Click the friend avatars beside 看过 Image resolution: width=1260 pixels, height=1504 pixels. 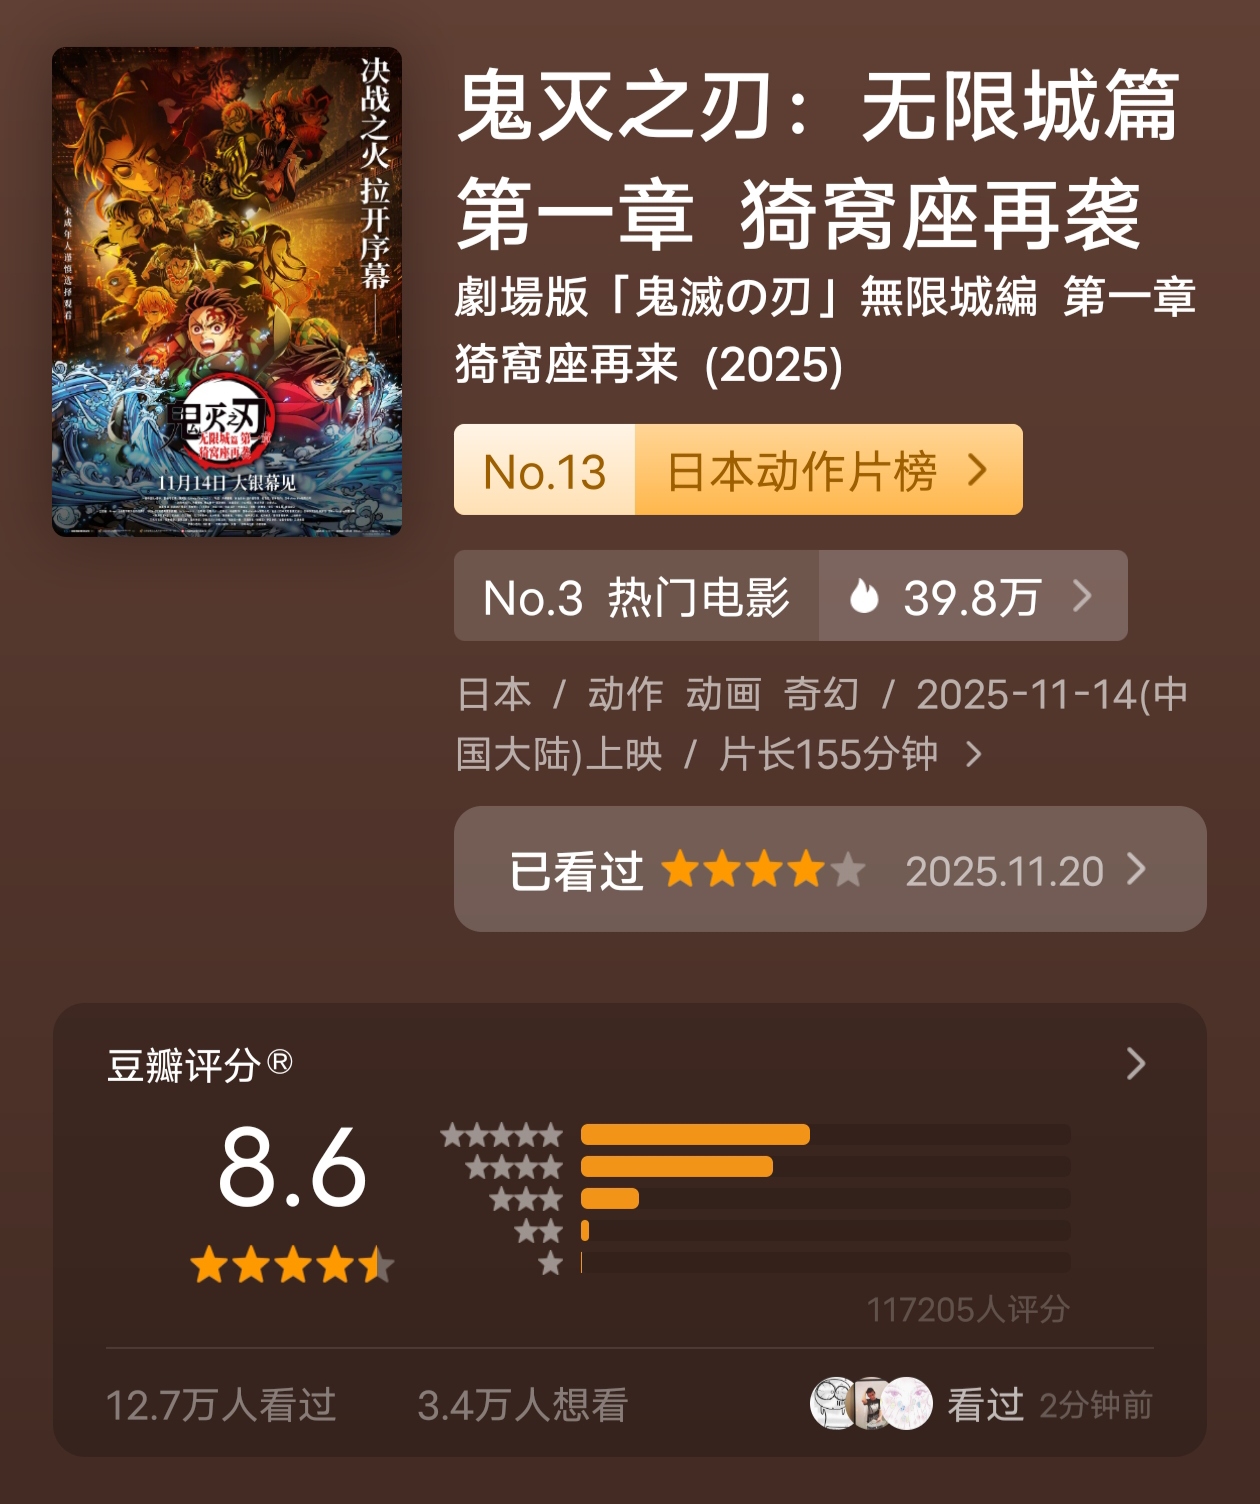coord(871,1403)
